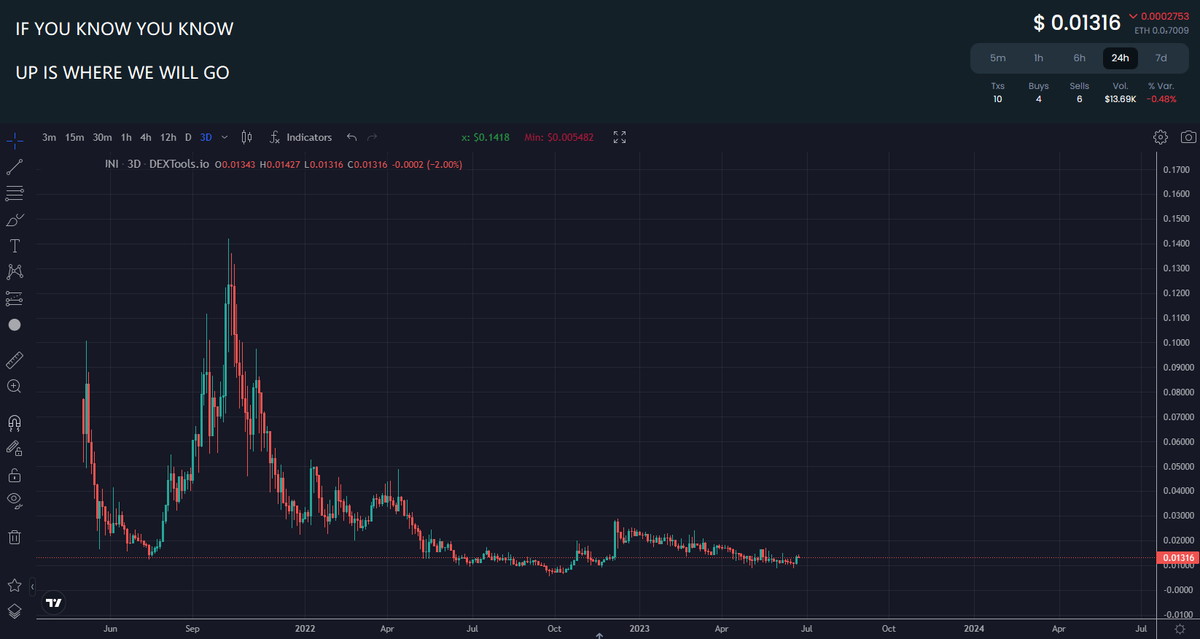Image resolution: width=1200 pixels, height=639 pixels.
Task: Select the crosshair cursor tool
Action: [x=14, y=140]
